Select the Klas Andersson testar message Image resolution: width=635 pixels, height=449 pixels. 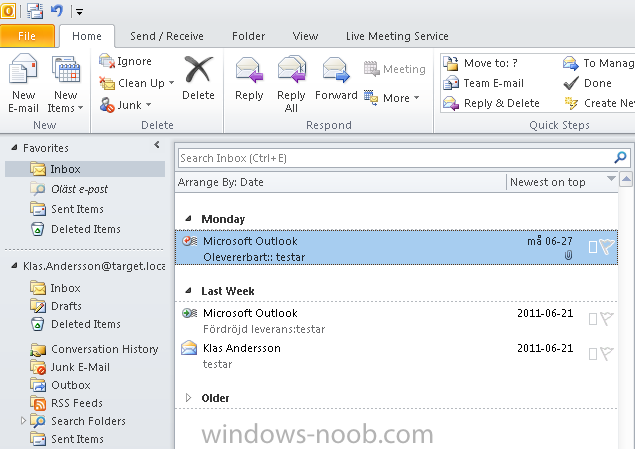(396, 355)
